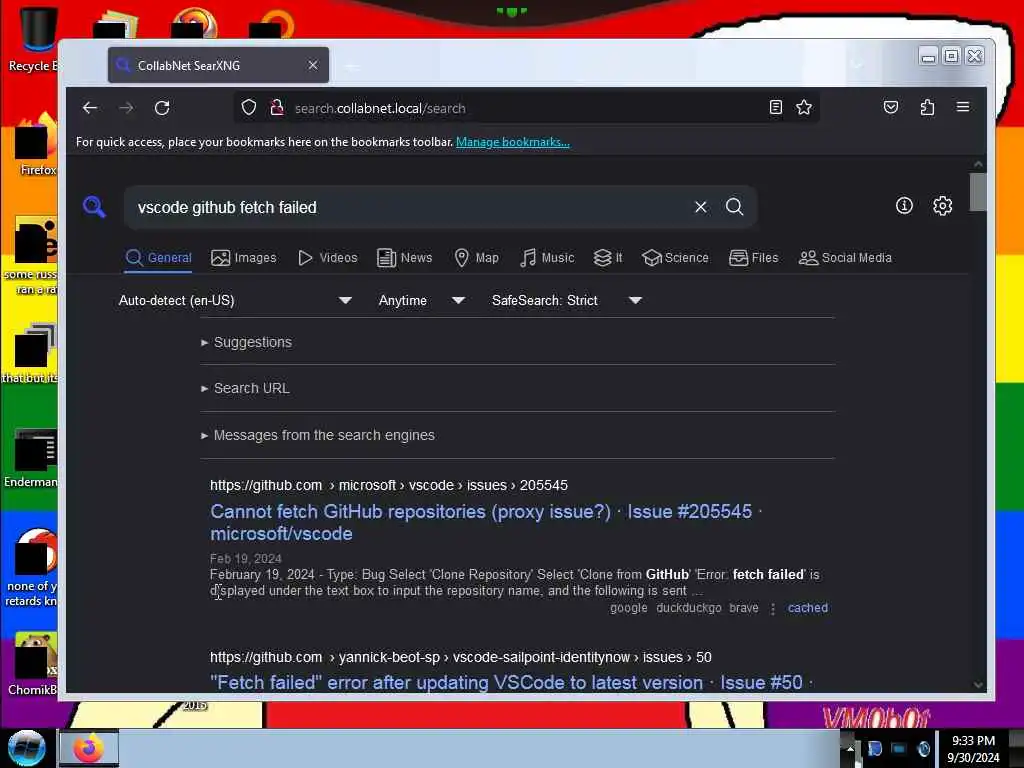Screen dimensions: 1024x768
Task: Open the shield tracking protection icon
Action: coord(249,108)
